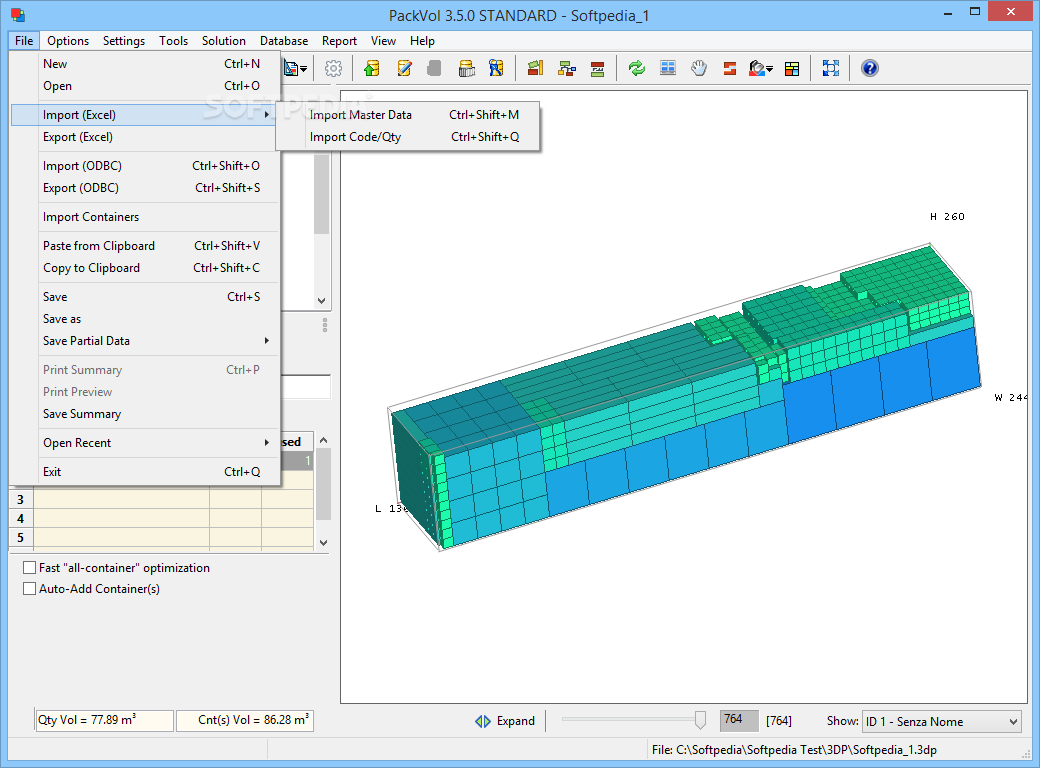This screenshot has width=1040, height=768.
Task: Click the paint bucket color icon
Action: [757, 68]
